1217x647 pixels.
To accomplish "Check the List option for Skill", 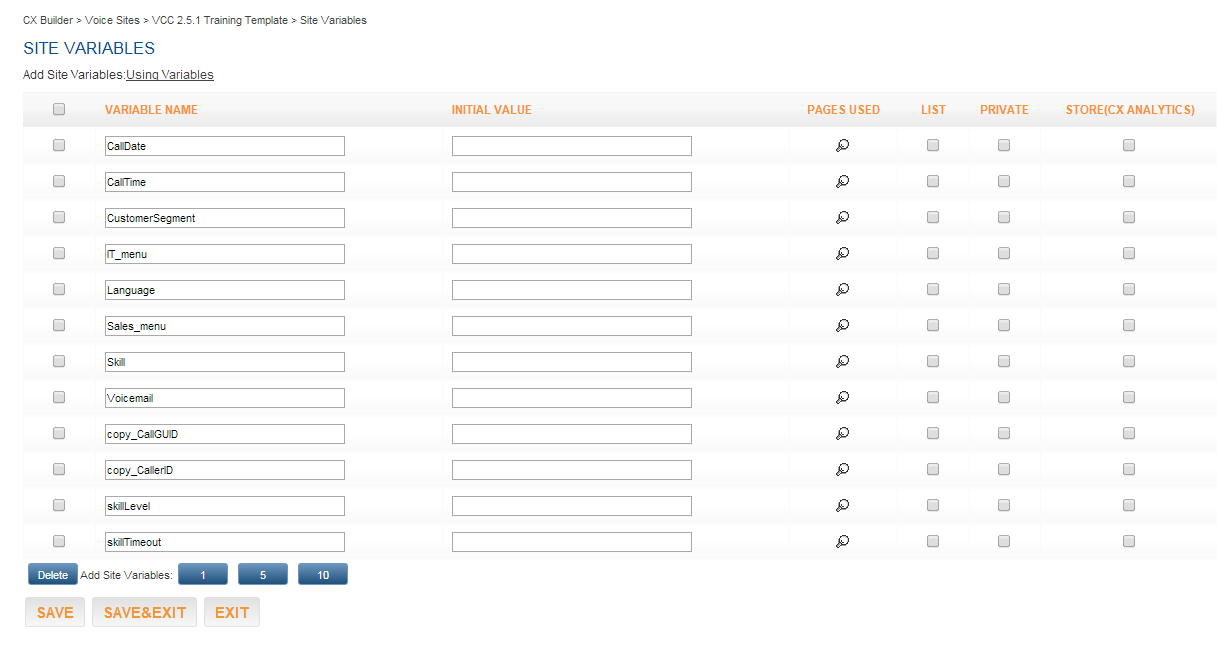I will pos(933,361).
